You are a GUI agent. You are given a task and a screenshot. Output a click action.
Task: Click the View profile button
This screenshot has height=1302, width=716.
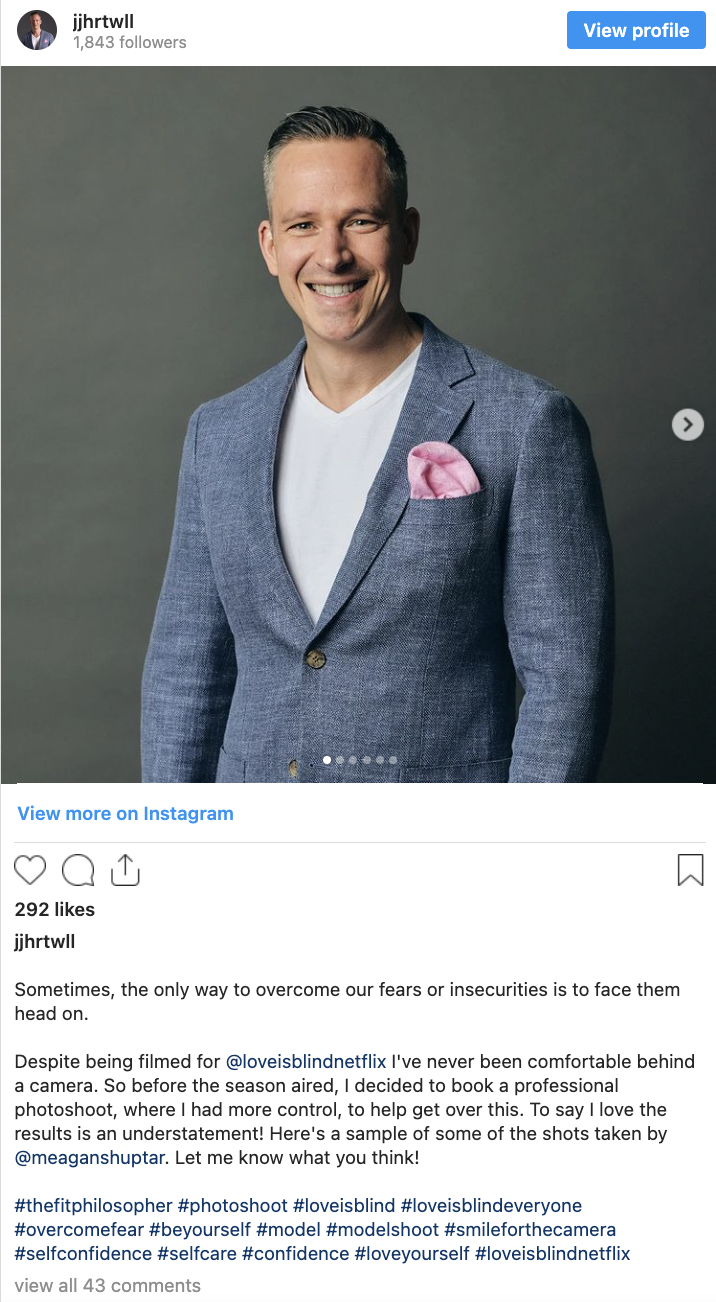pyautogui.click(x=636, y=30)
